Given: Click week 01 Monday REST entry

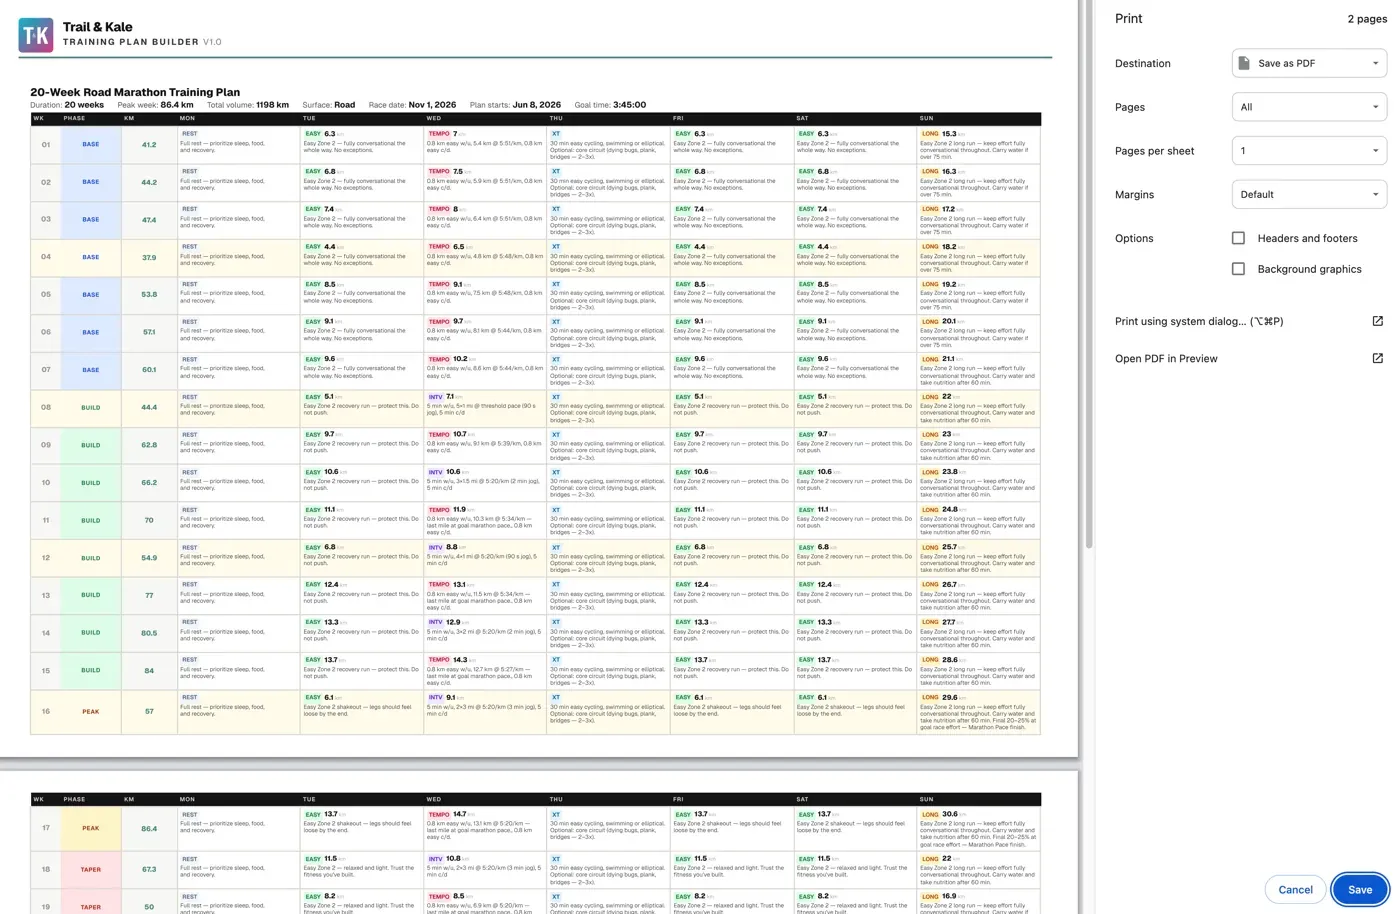Looking at the screenshot, I should (238, 144).
